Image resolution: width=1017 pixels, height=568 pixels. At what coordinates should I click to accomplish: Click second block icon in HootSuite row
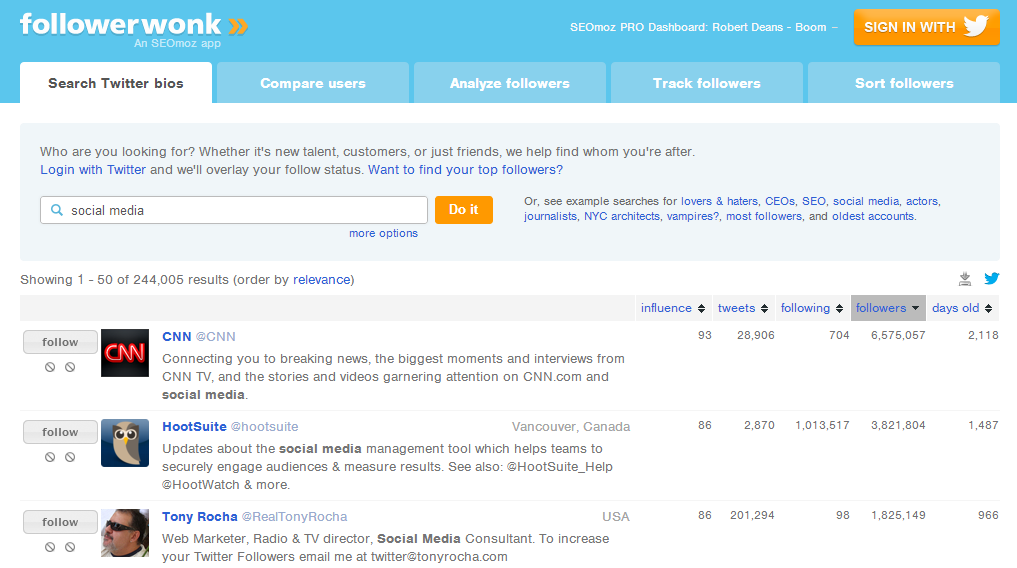point(70,457)
